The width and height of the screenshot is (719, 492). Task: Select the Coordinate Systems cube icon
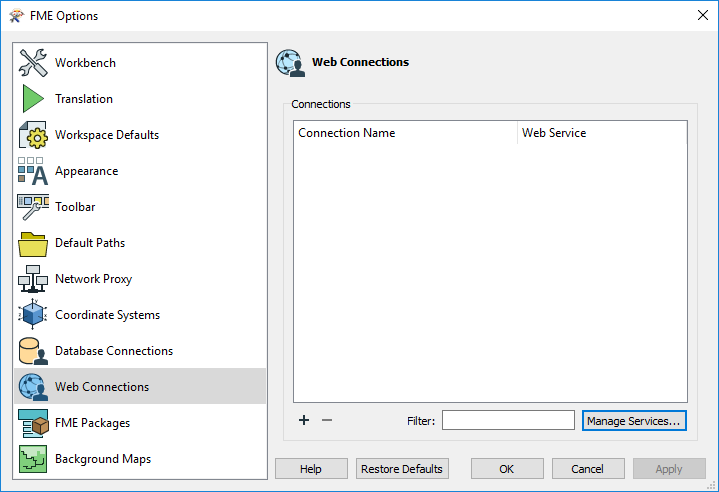[x=33, y=315]
